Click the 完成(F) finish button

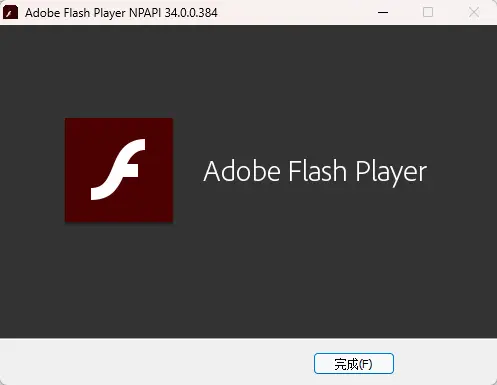click(x=354, y=364)
